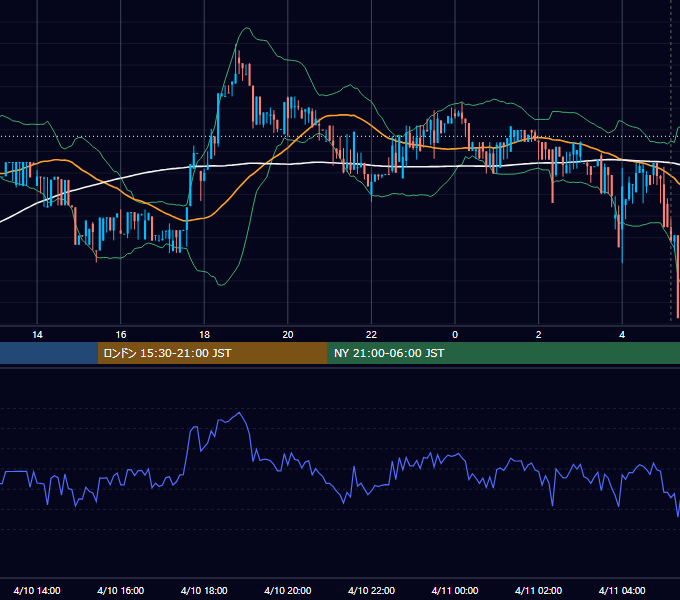Click the 4/10 18:00 date label
680x600 pixels.
204,590
